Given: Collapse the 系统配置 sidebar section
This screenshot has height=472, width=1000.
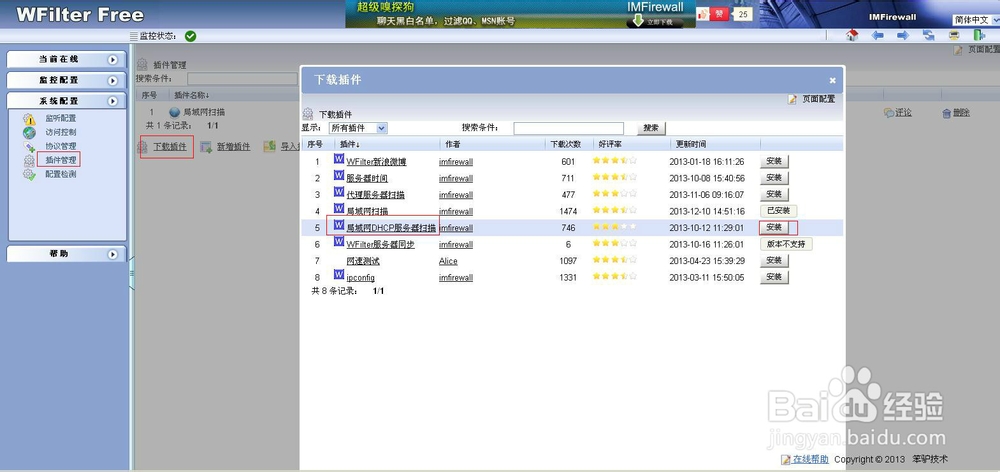Looking at the screenshot, I should (113, 101).
